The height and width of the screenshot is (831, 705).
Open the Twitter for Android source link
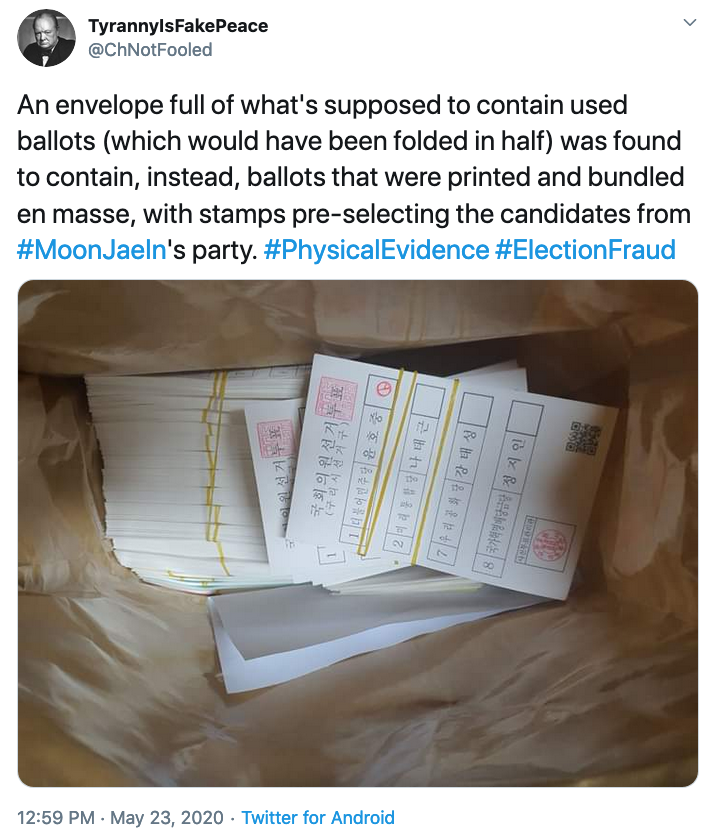(x=318, y=817)
